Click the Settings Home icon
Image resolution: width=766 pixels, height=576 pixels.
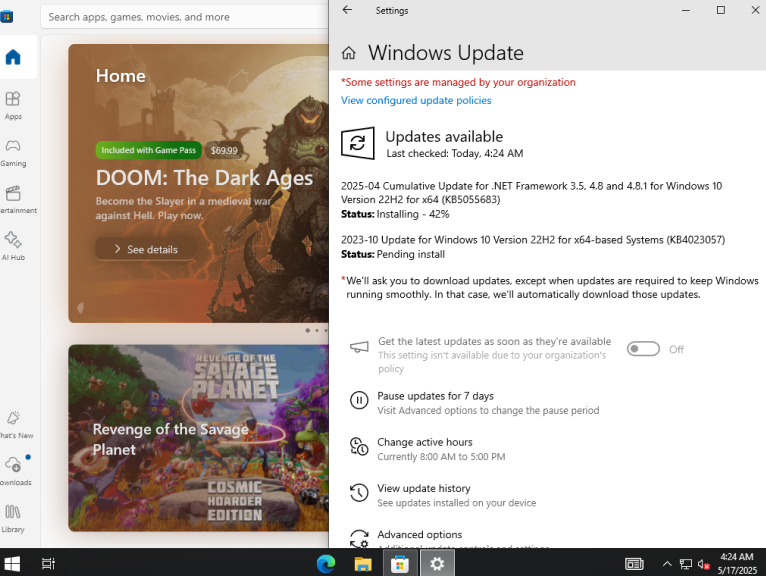click(x=348, y=53)
